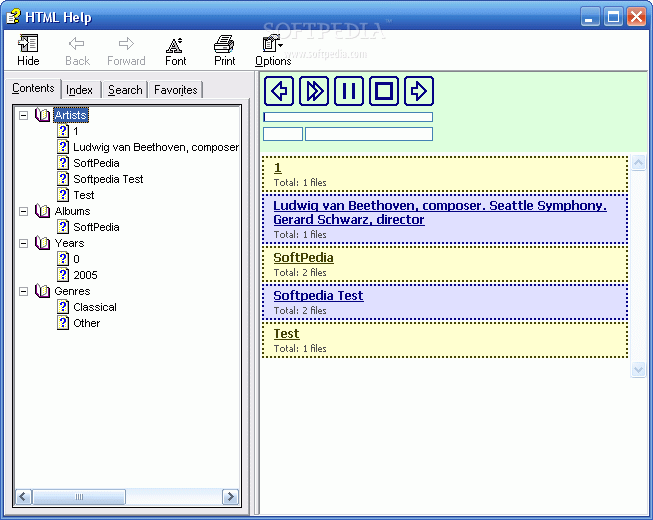The width and height of the screenshot is (653, 520).
Task: Click the Print toolbar button
Action: (x=224, y=50)
